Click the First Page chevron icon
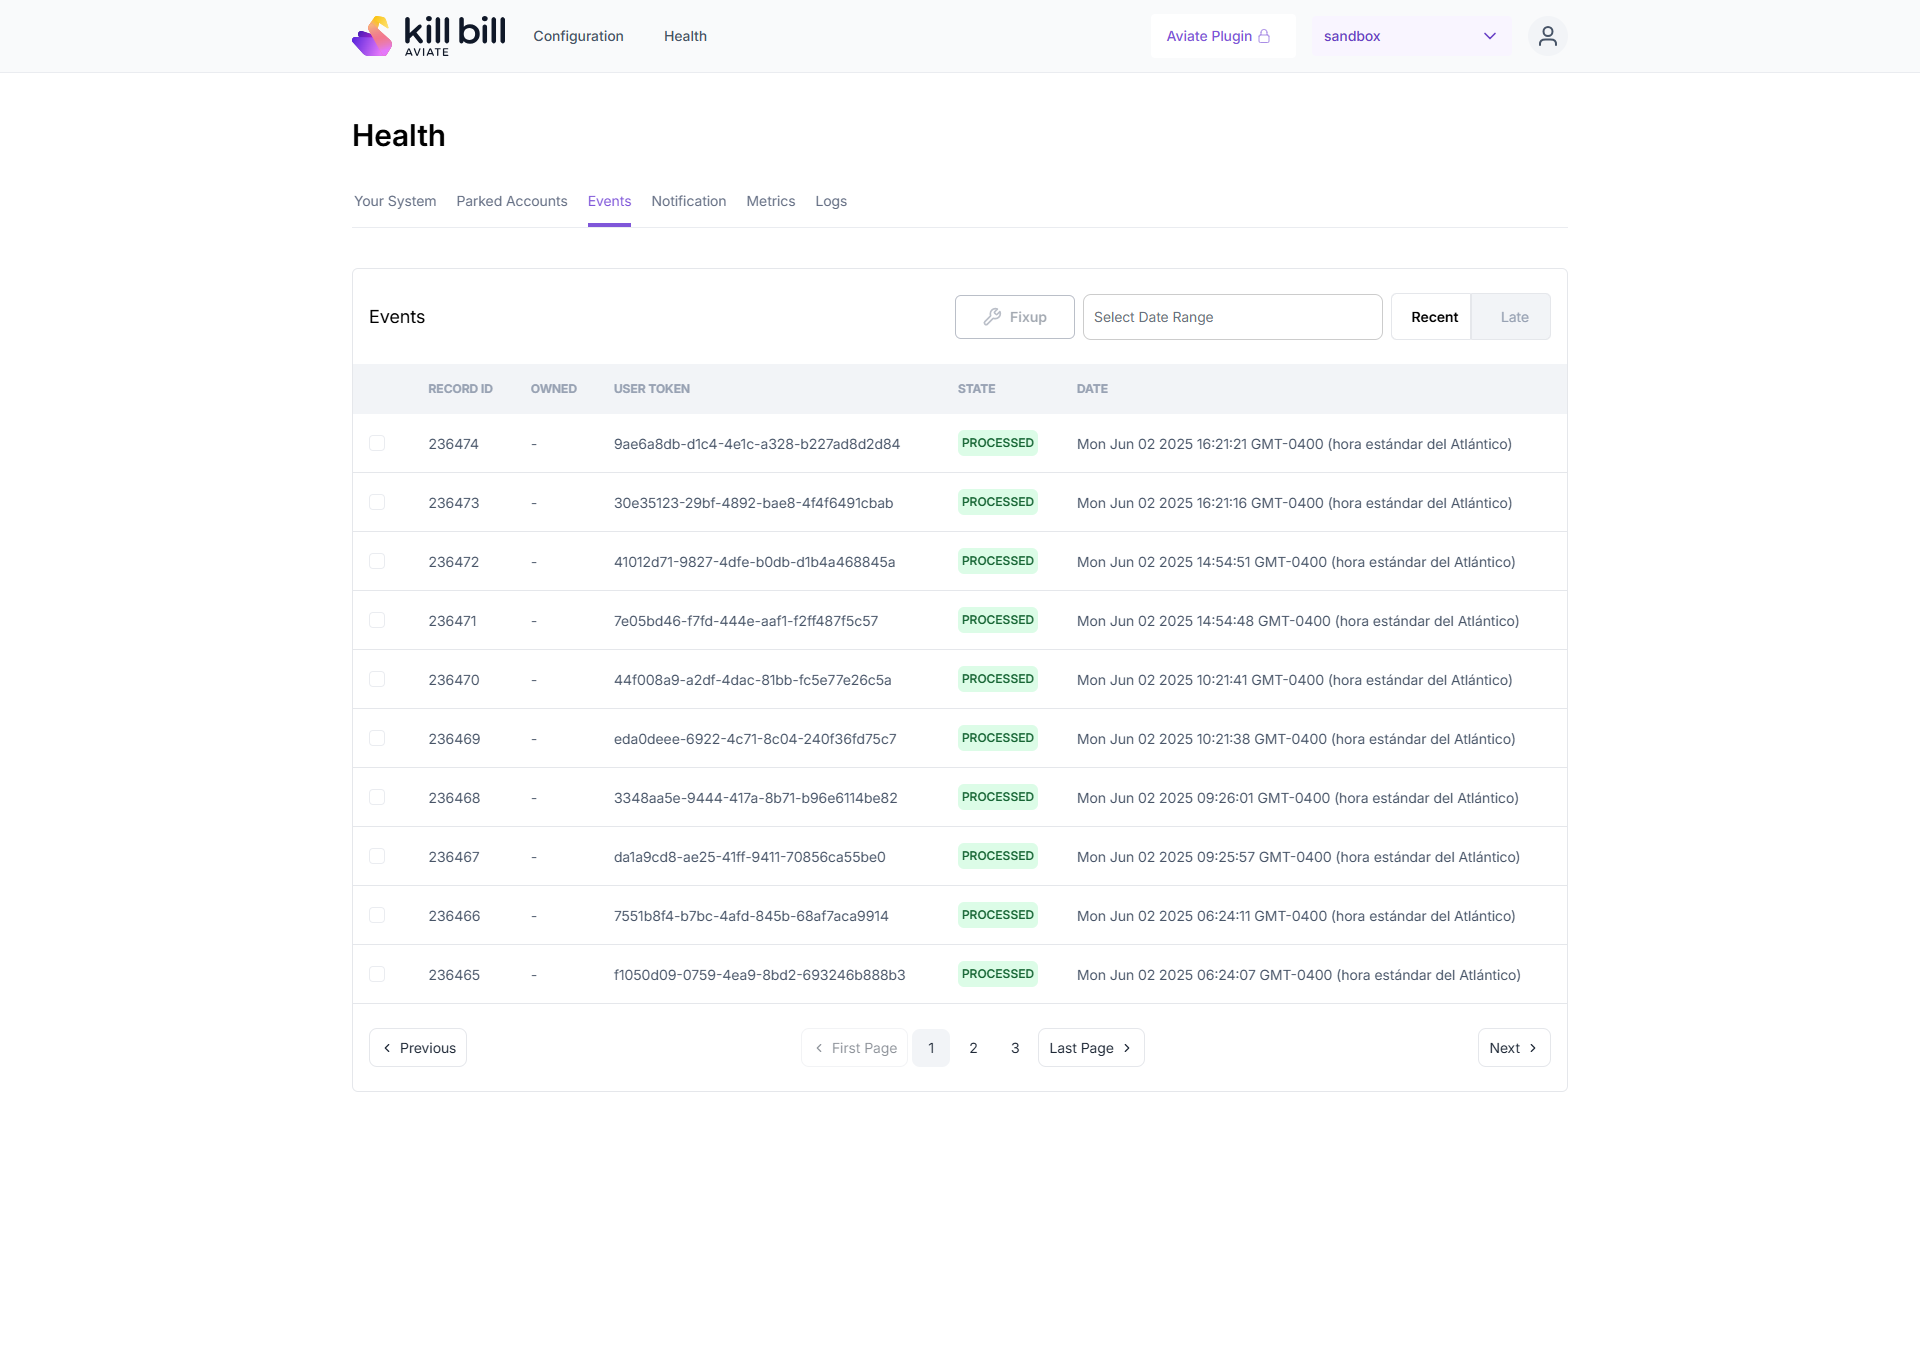This screenshot has width=1920, height=1348. tap(819, 1048)
